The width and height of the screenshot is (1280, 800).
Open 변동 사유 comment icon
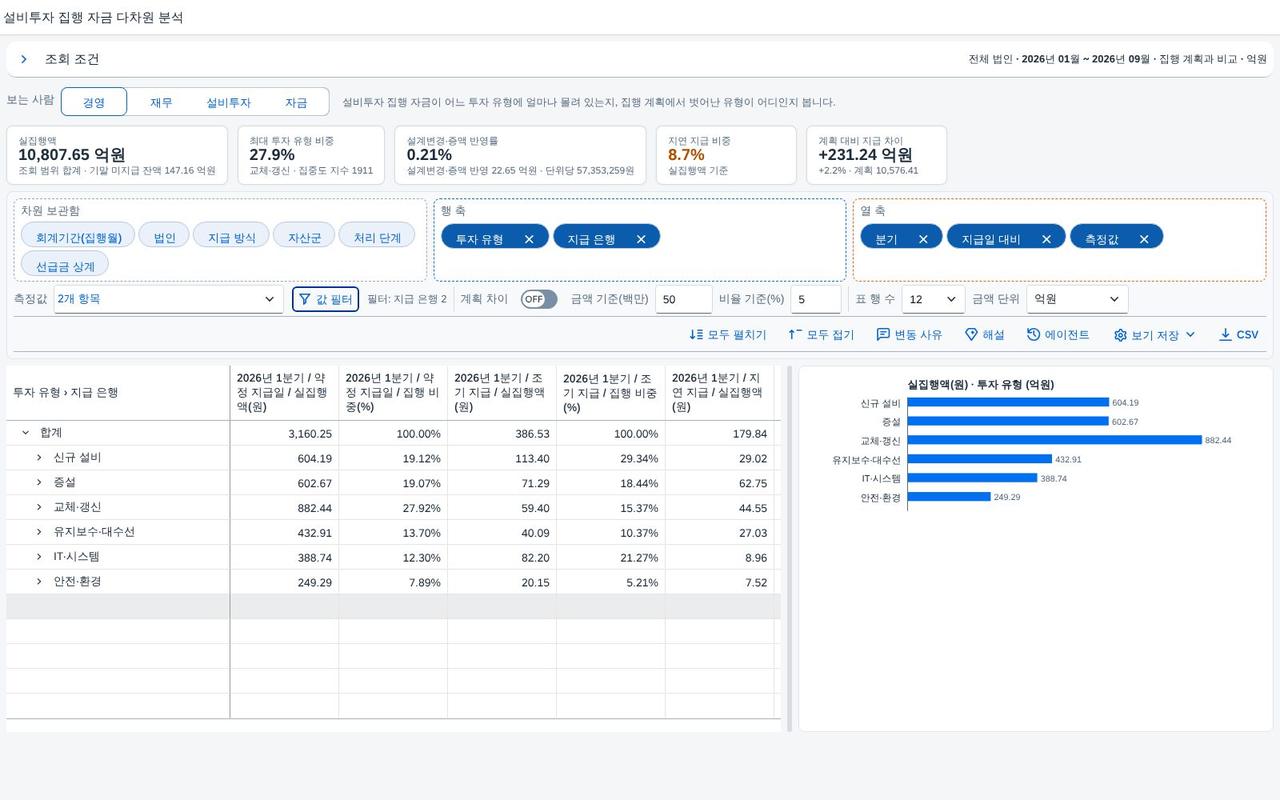point(883,335)
